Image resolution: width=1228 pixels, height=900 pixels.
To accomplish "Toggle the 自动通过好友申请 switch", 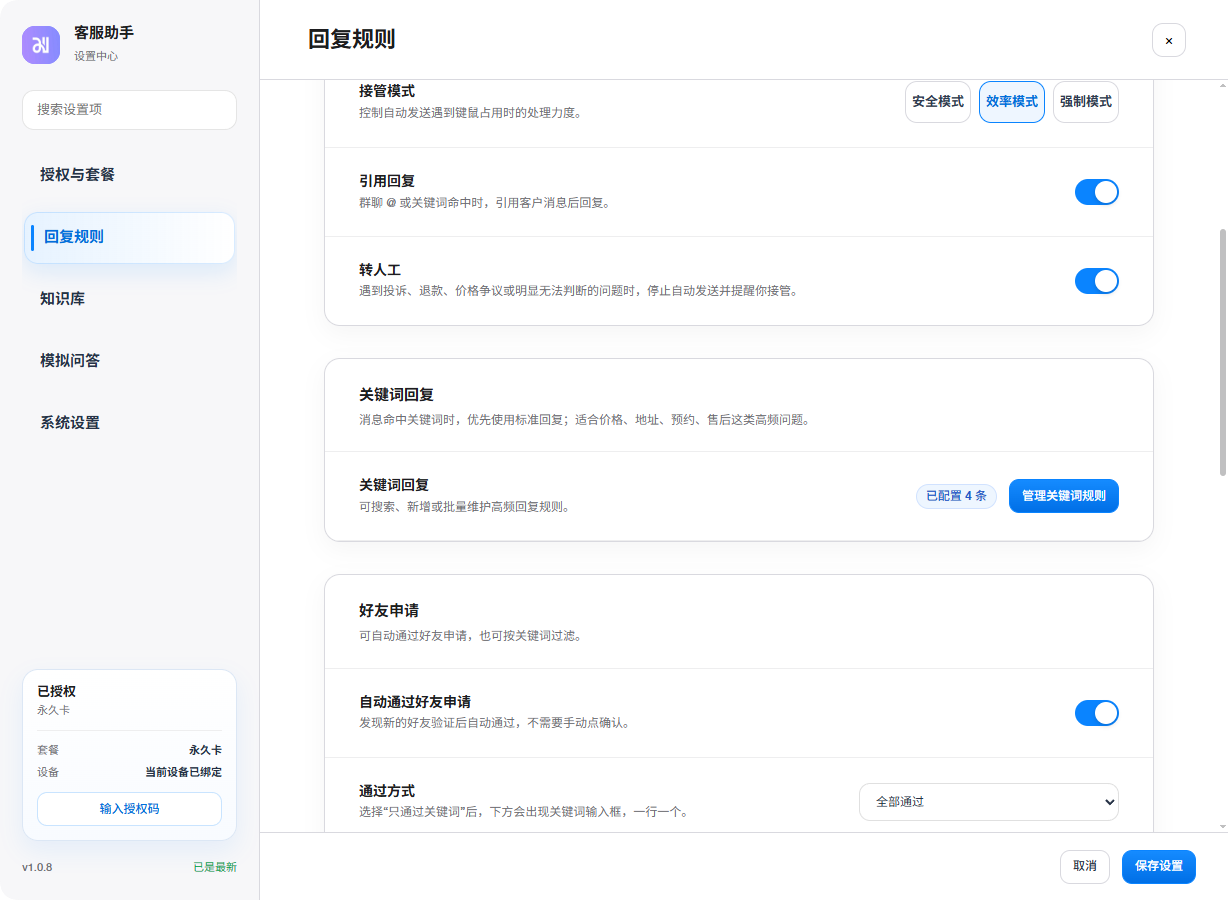I will tap(1097, 713).
